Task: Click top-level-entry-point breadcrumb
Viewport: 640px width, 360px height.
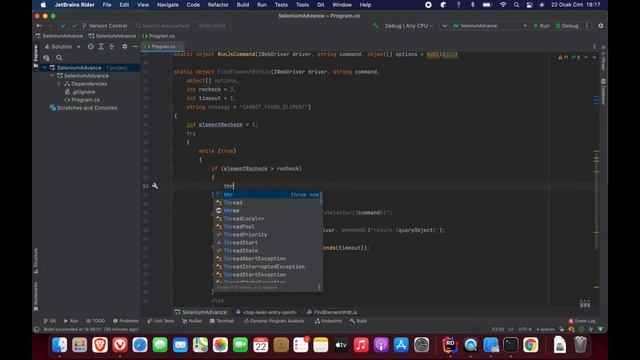Action: tap(266, 312)
